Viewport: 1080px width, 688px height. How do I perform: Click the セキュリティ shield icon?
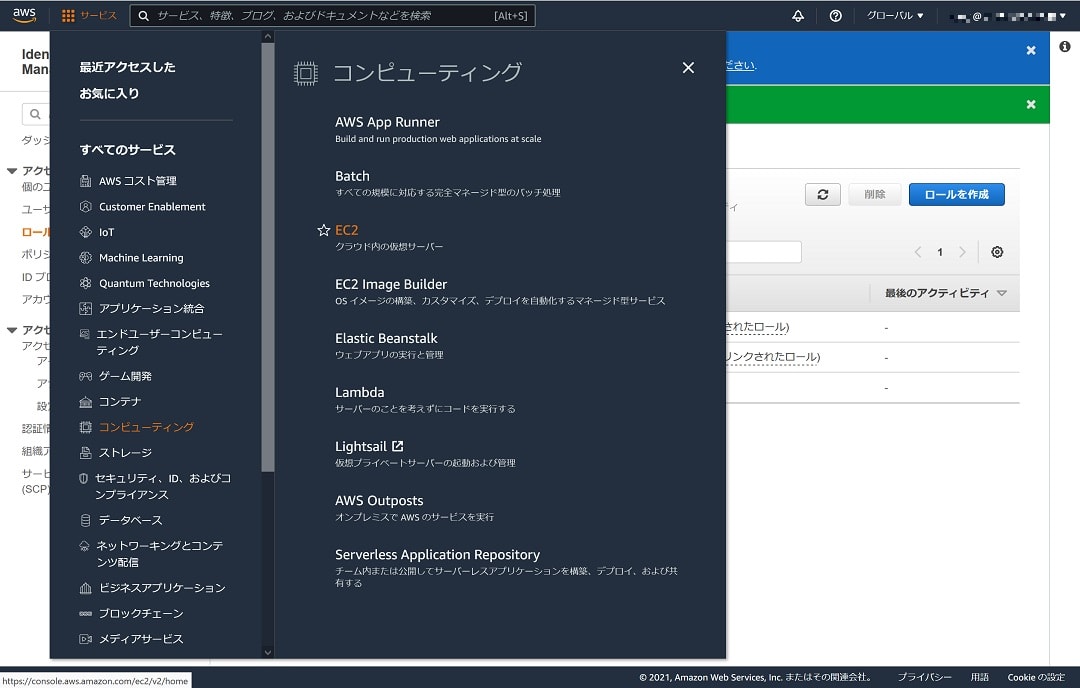[x=83, y=478]
